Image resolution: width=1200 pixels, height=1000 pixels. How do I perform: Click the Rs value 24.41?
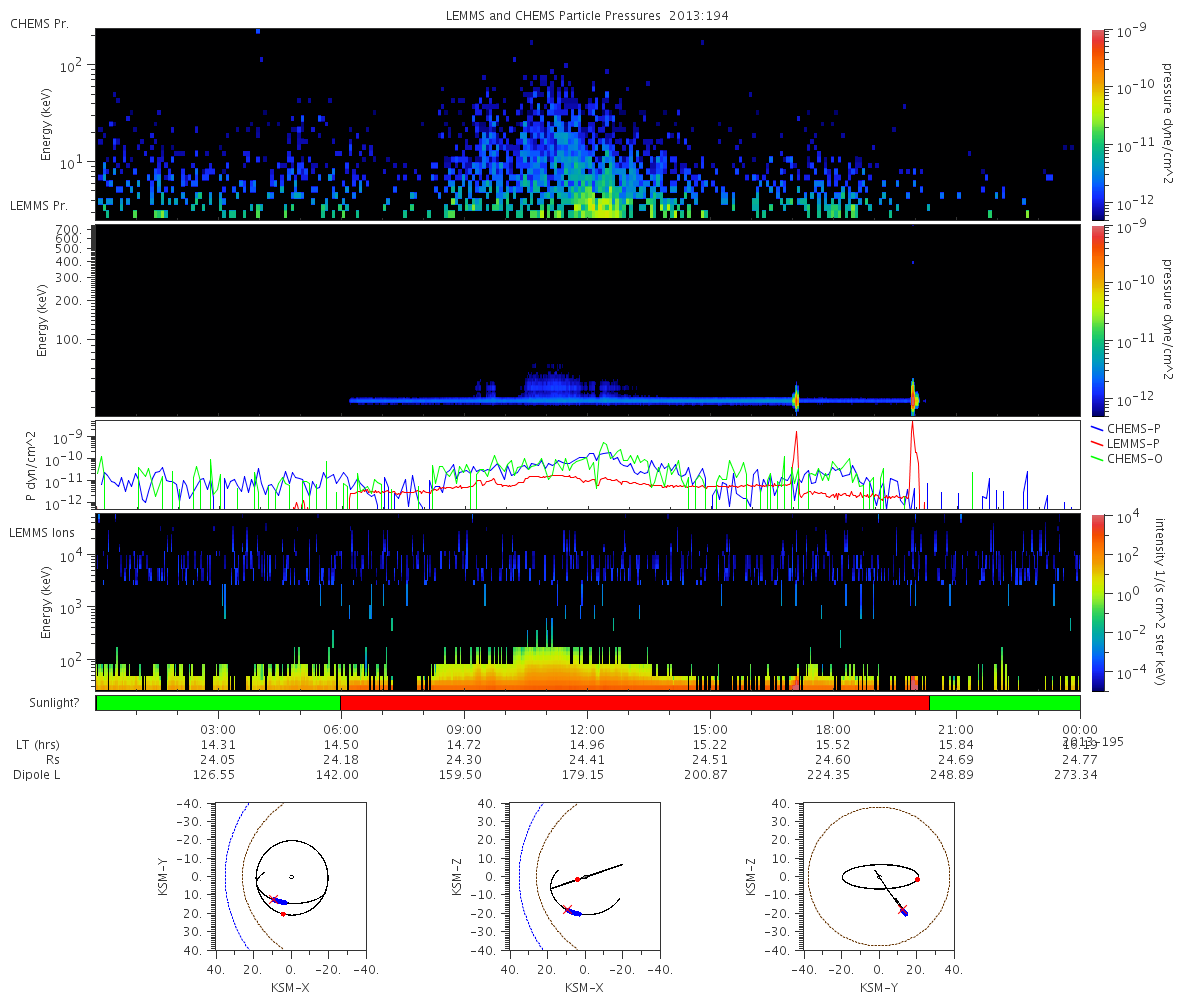pos(587,760)
